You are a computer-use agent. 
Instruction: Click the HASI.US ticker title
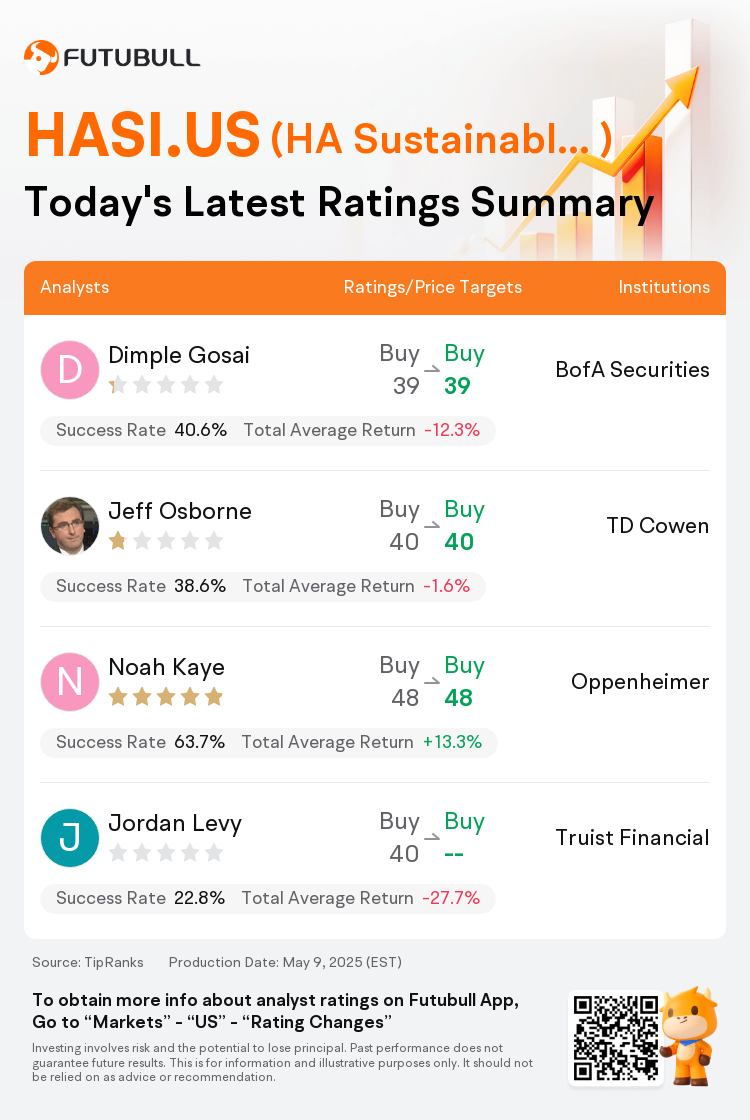click(144, 135)
